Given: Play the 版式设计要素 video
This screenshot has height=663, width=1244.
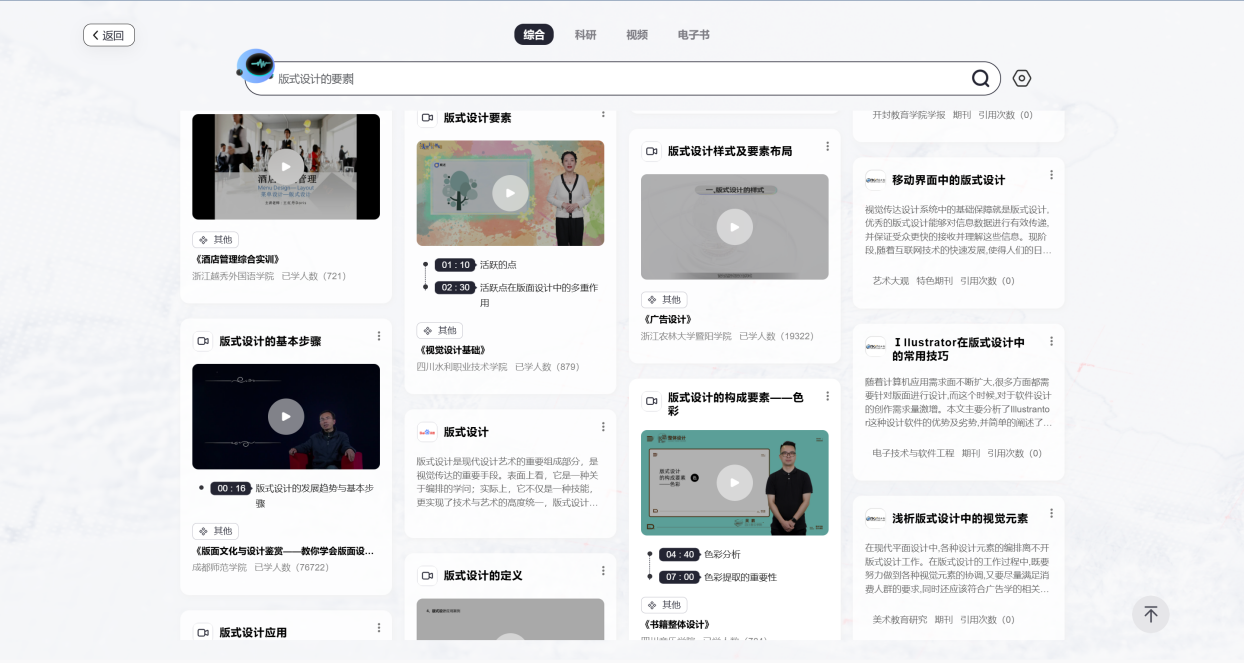Looking at the screenshot, I should click(510, 193).
